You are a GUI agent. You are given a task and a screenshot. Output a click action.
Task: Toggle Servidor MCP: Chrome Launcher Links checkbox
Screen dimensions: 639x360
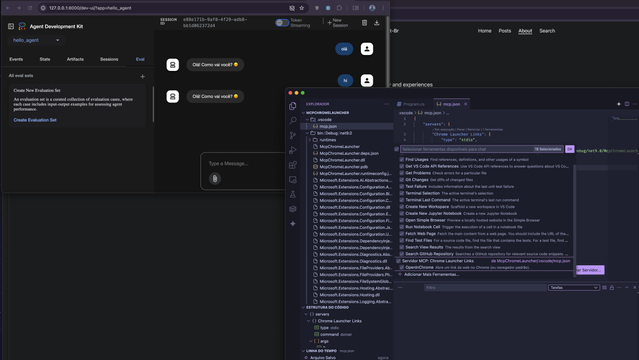coord(398,261)
